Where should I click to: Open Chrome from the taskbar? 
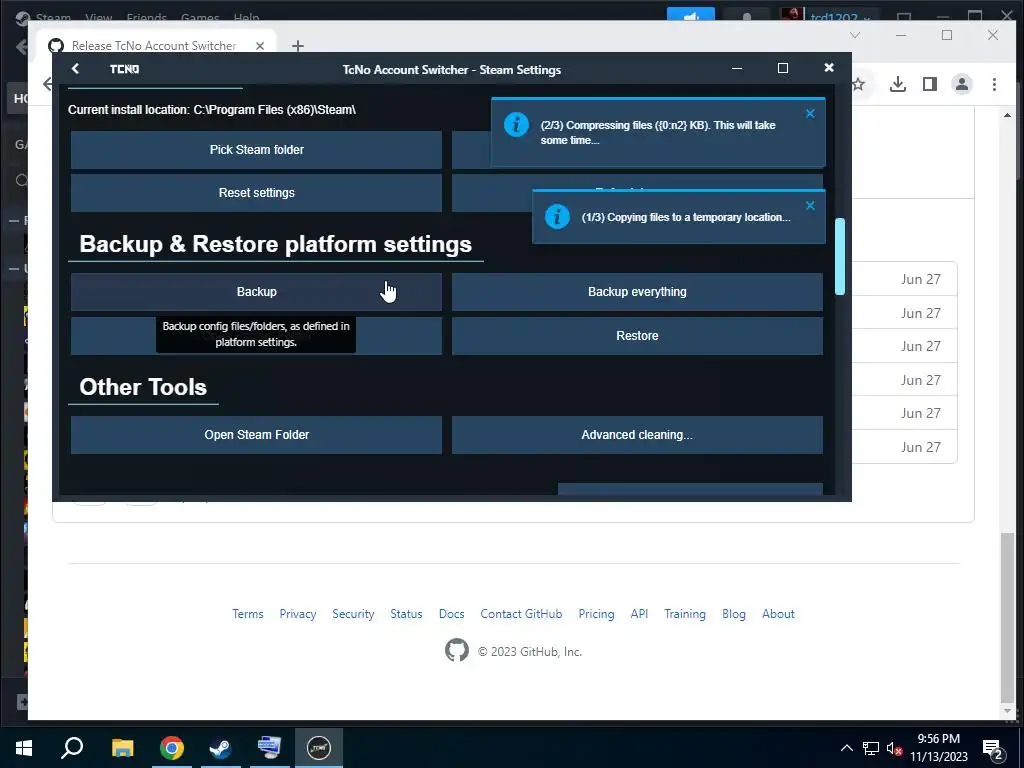click(172, 748)
